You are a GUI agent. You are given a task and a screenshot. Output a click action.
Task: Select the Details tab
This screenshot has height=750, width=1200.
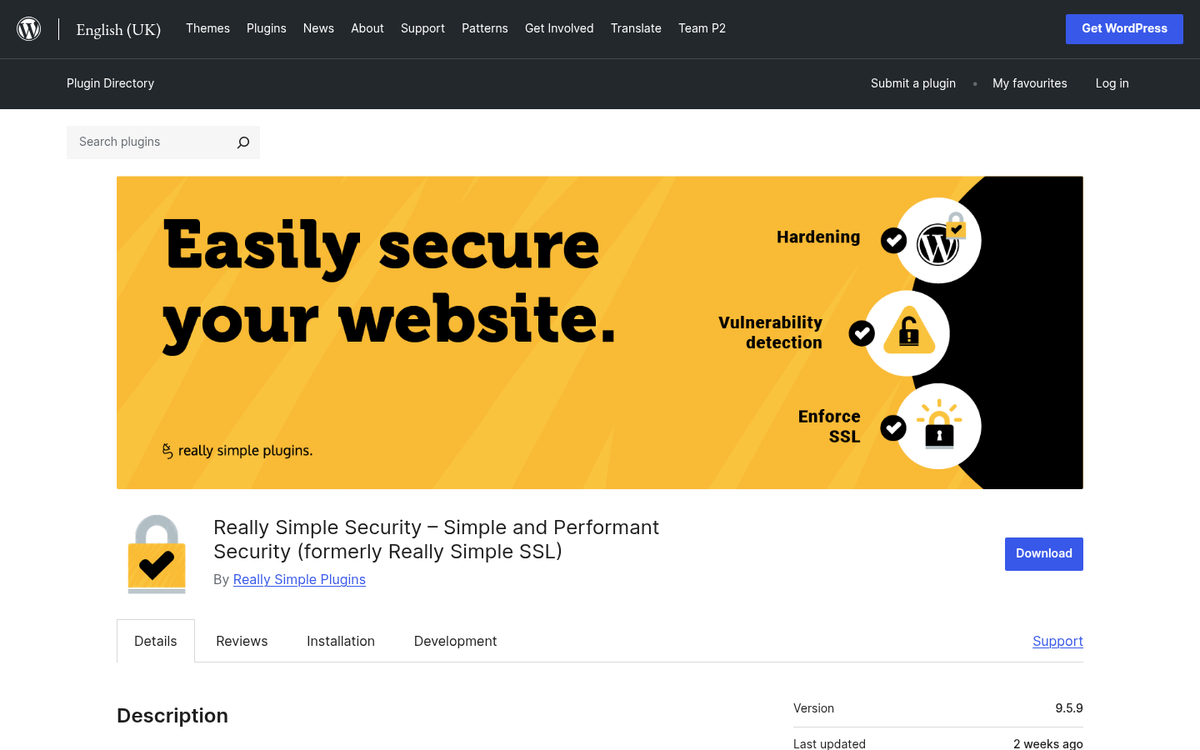click(155, 641)
